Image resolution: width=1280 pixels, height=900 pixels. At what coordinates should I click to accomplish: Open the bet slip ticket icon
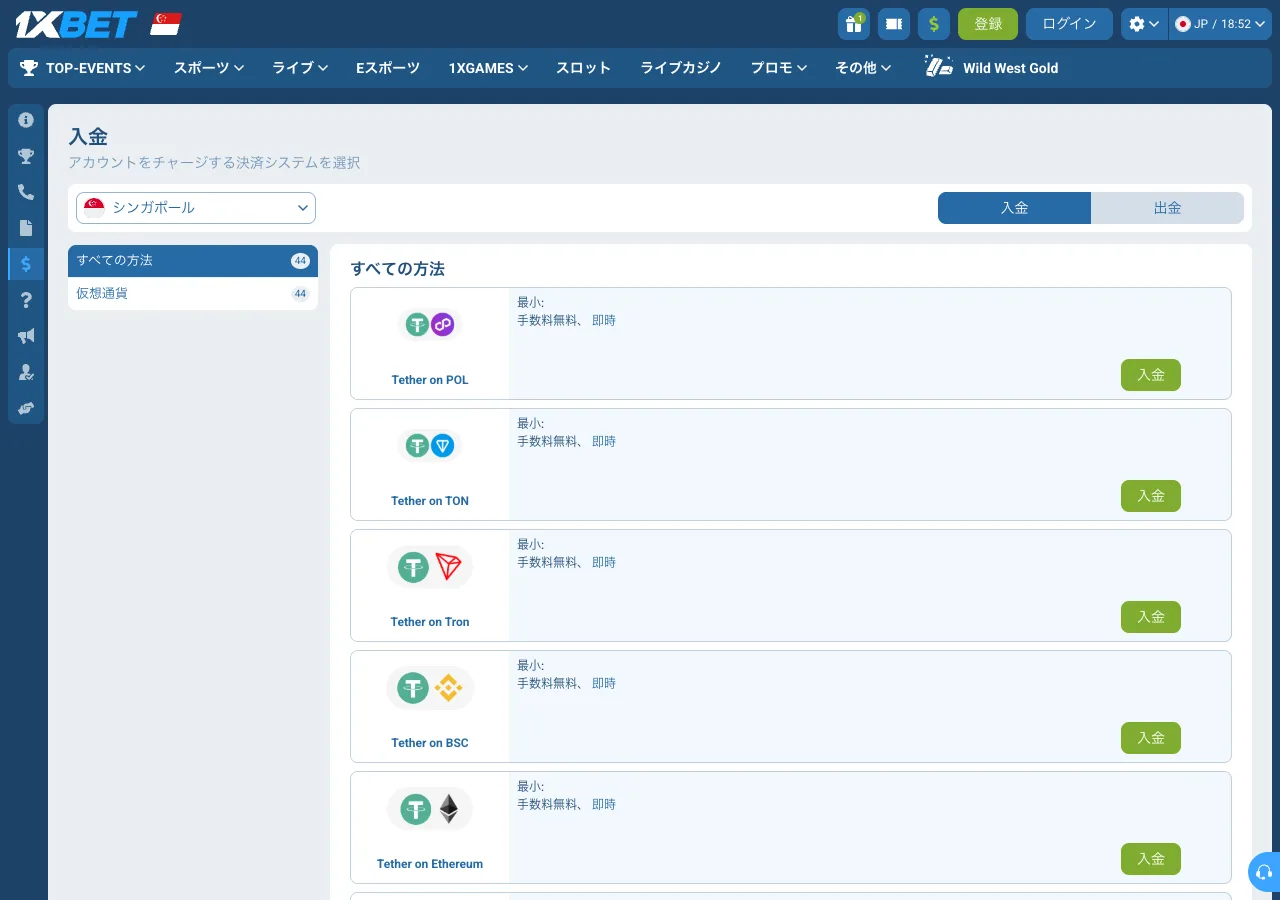(894, 24)
